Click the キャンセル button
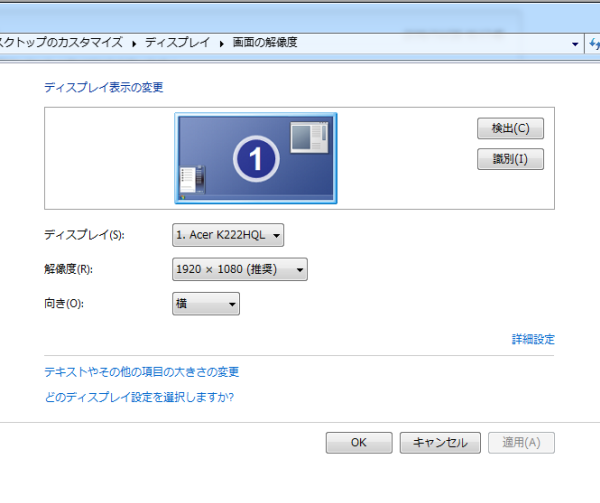 pyautogui.click(x=440, y=443)
